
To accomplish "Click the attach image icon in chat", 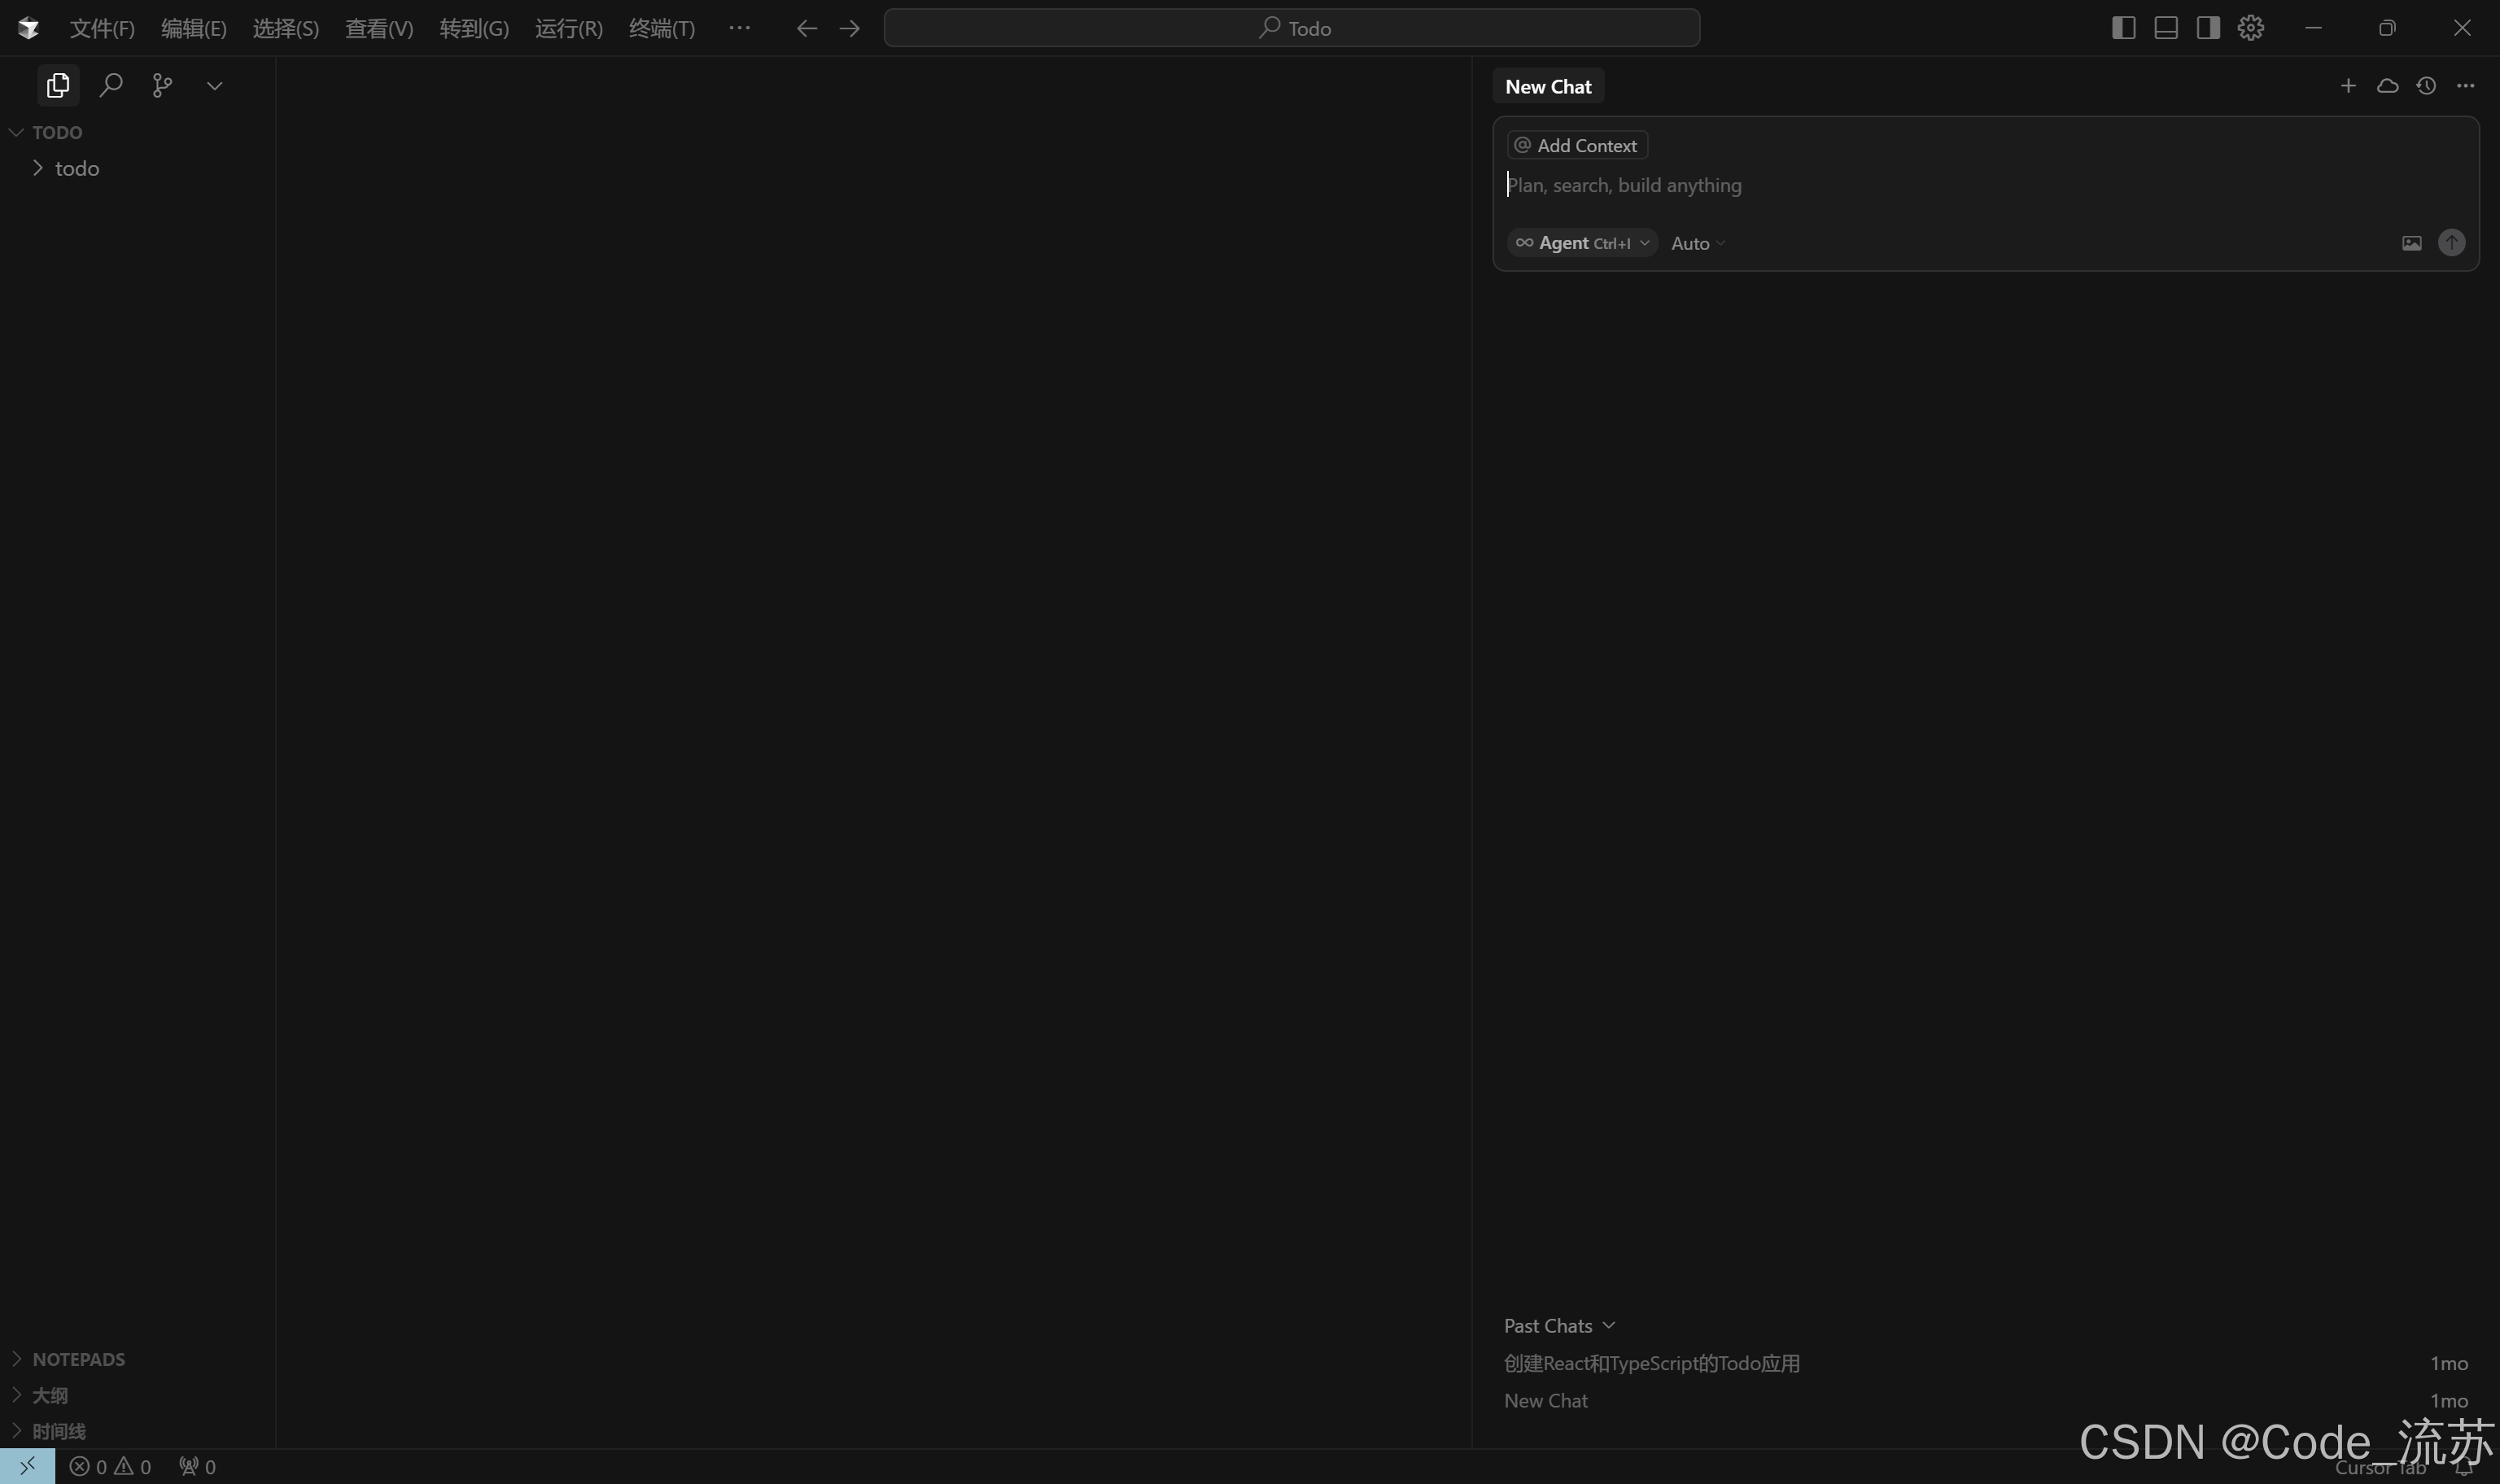I will point(2411,243).
